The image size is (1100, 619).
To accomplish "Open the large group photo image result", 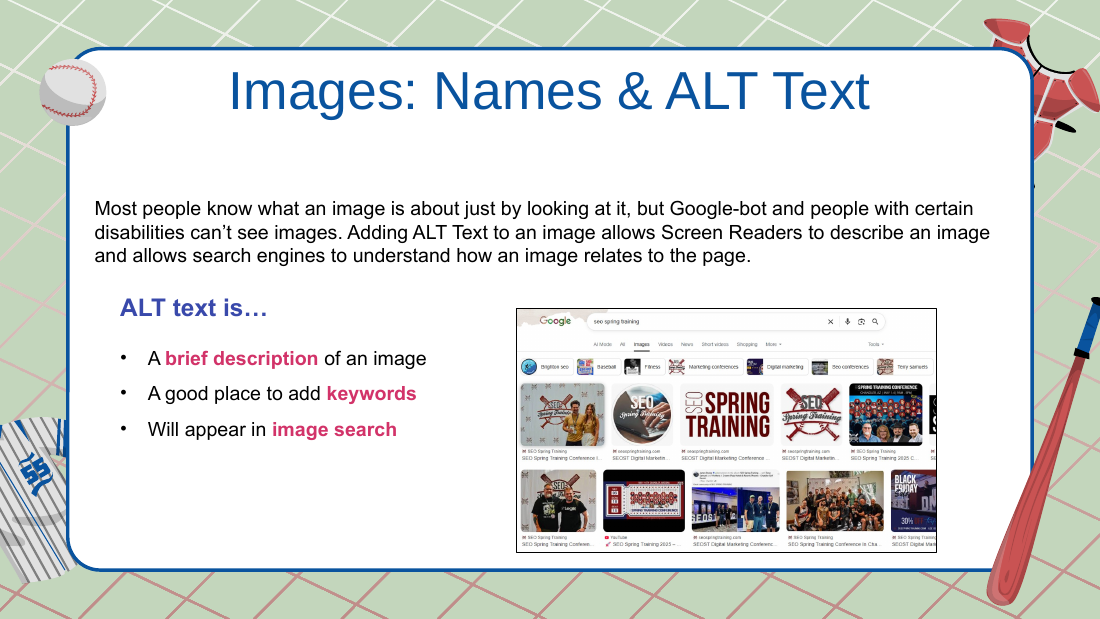I will (835, 500).
